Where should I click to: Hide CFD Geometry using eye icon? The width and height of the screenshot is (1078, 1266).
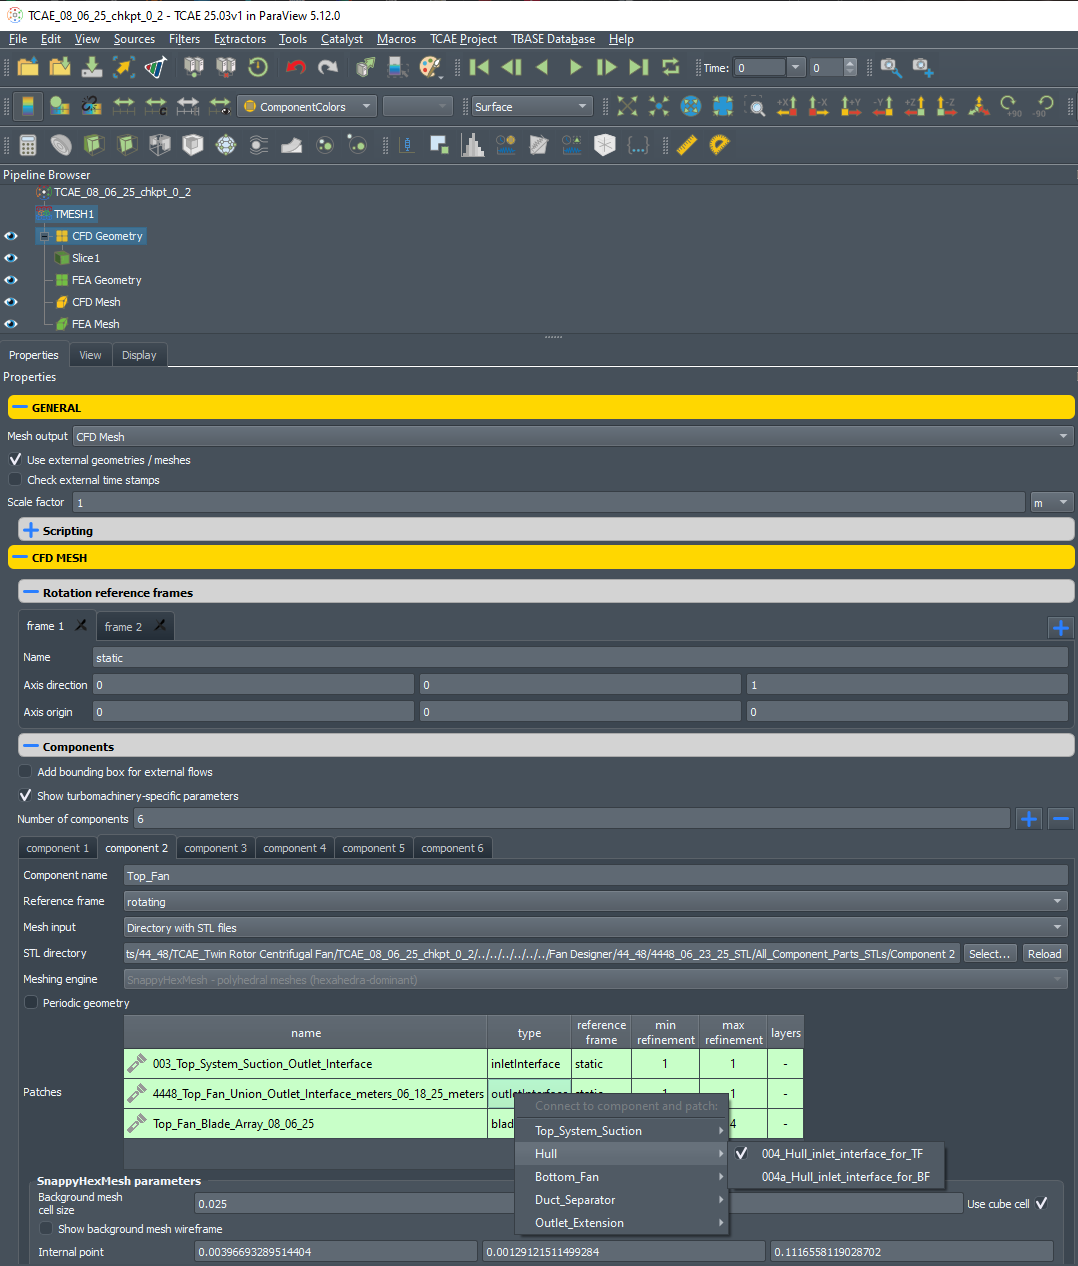(11, 236)
